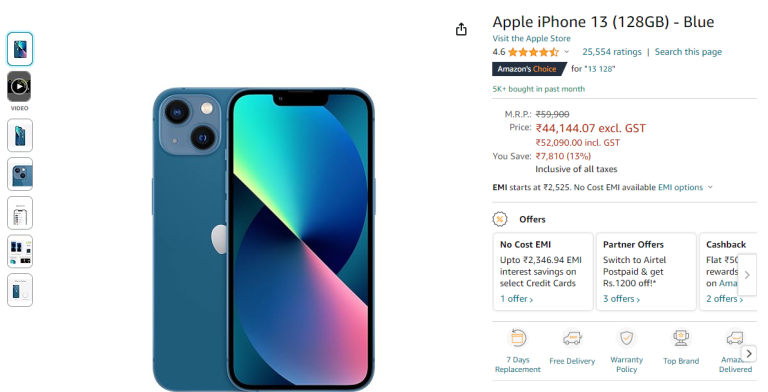This screenshot has width=768, height=392.
Task: Open the Warranty Policy shield icon
Action: click(626, 338)
